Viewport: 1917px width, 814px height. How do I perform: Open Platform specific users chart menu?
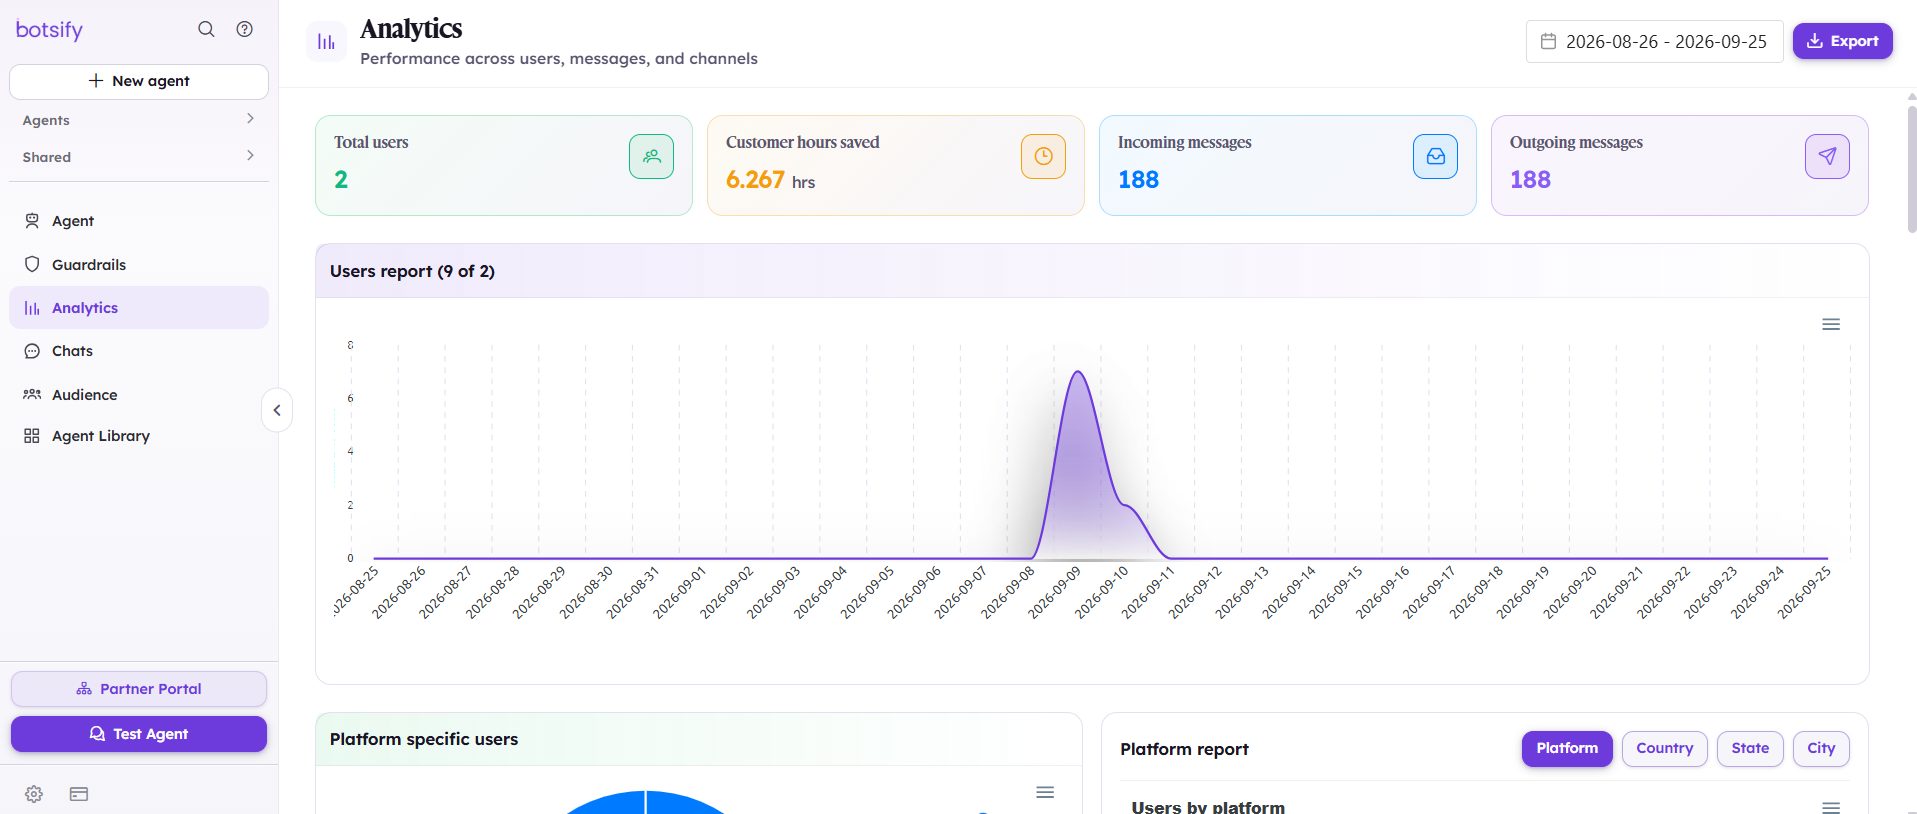click(x=1045, y=792)
